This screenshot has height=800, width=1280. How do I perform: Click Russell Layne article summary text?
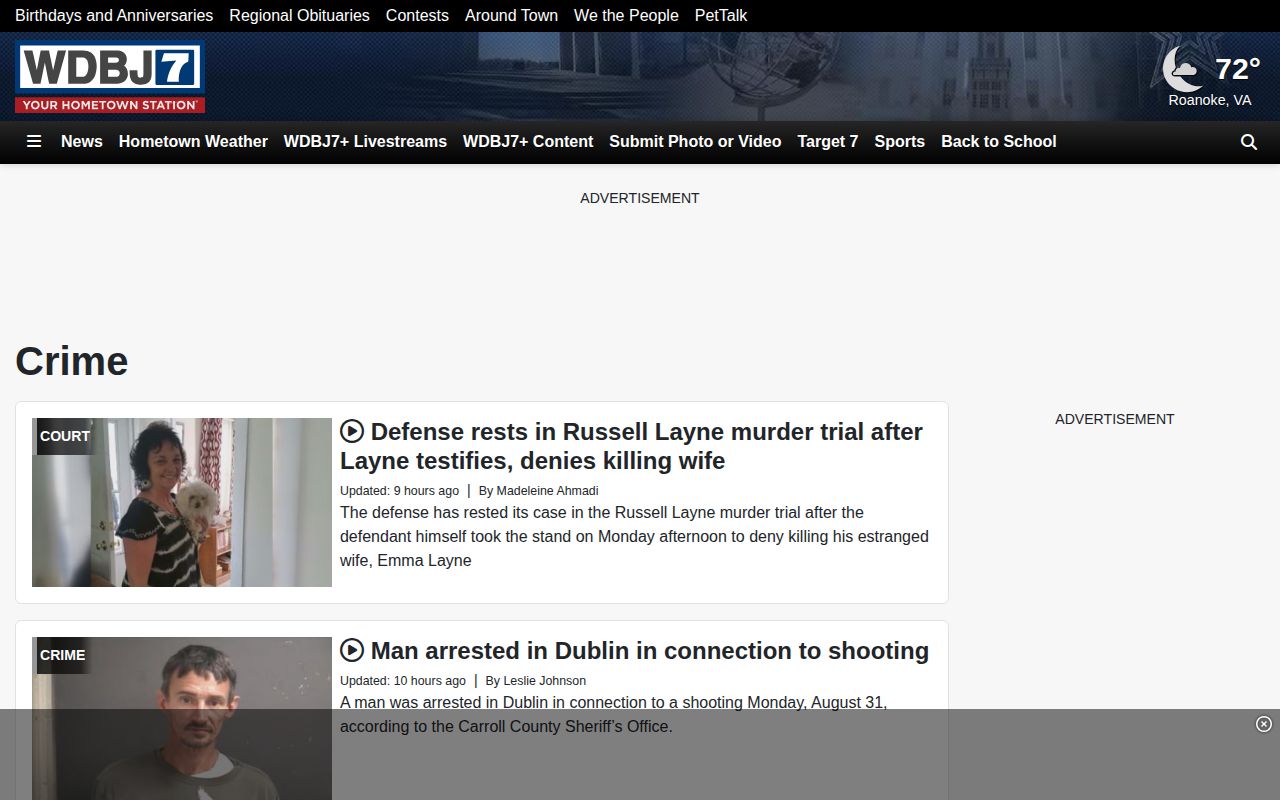pyautogui.click(x=634, y=536)
